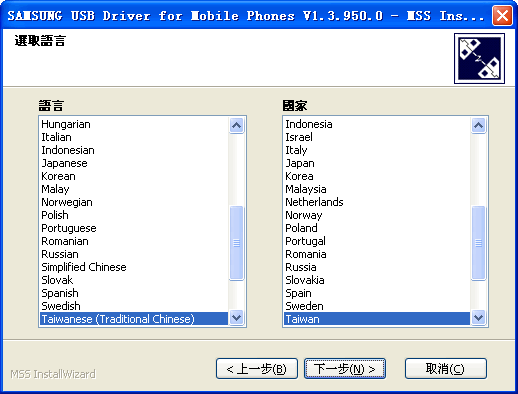Click the installer logo icon
The width and height of the screenshot is (518, 394).
click(x=479, y=58)
